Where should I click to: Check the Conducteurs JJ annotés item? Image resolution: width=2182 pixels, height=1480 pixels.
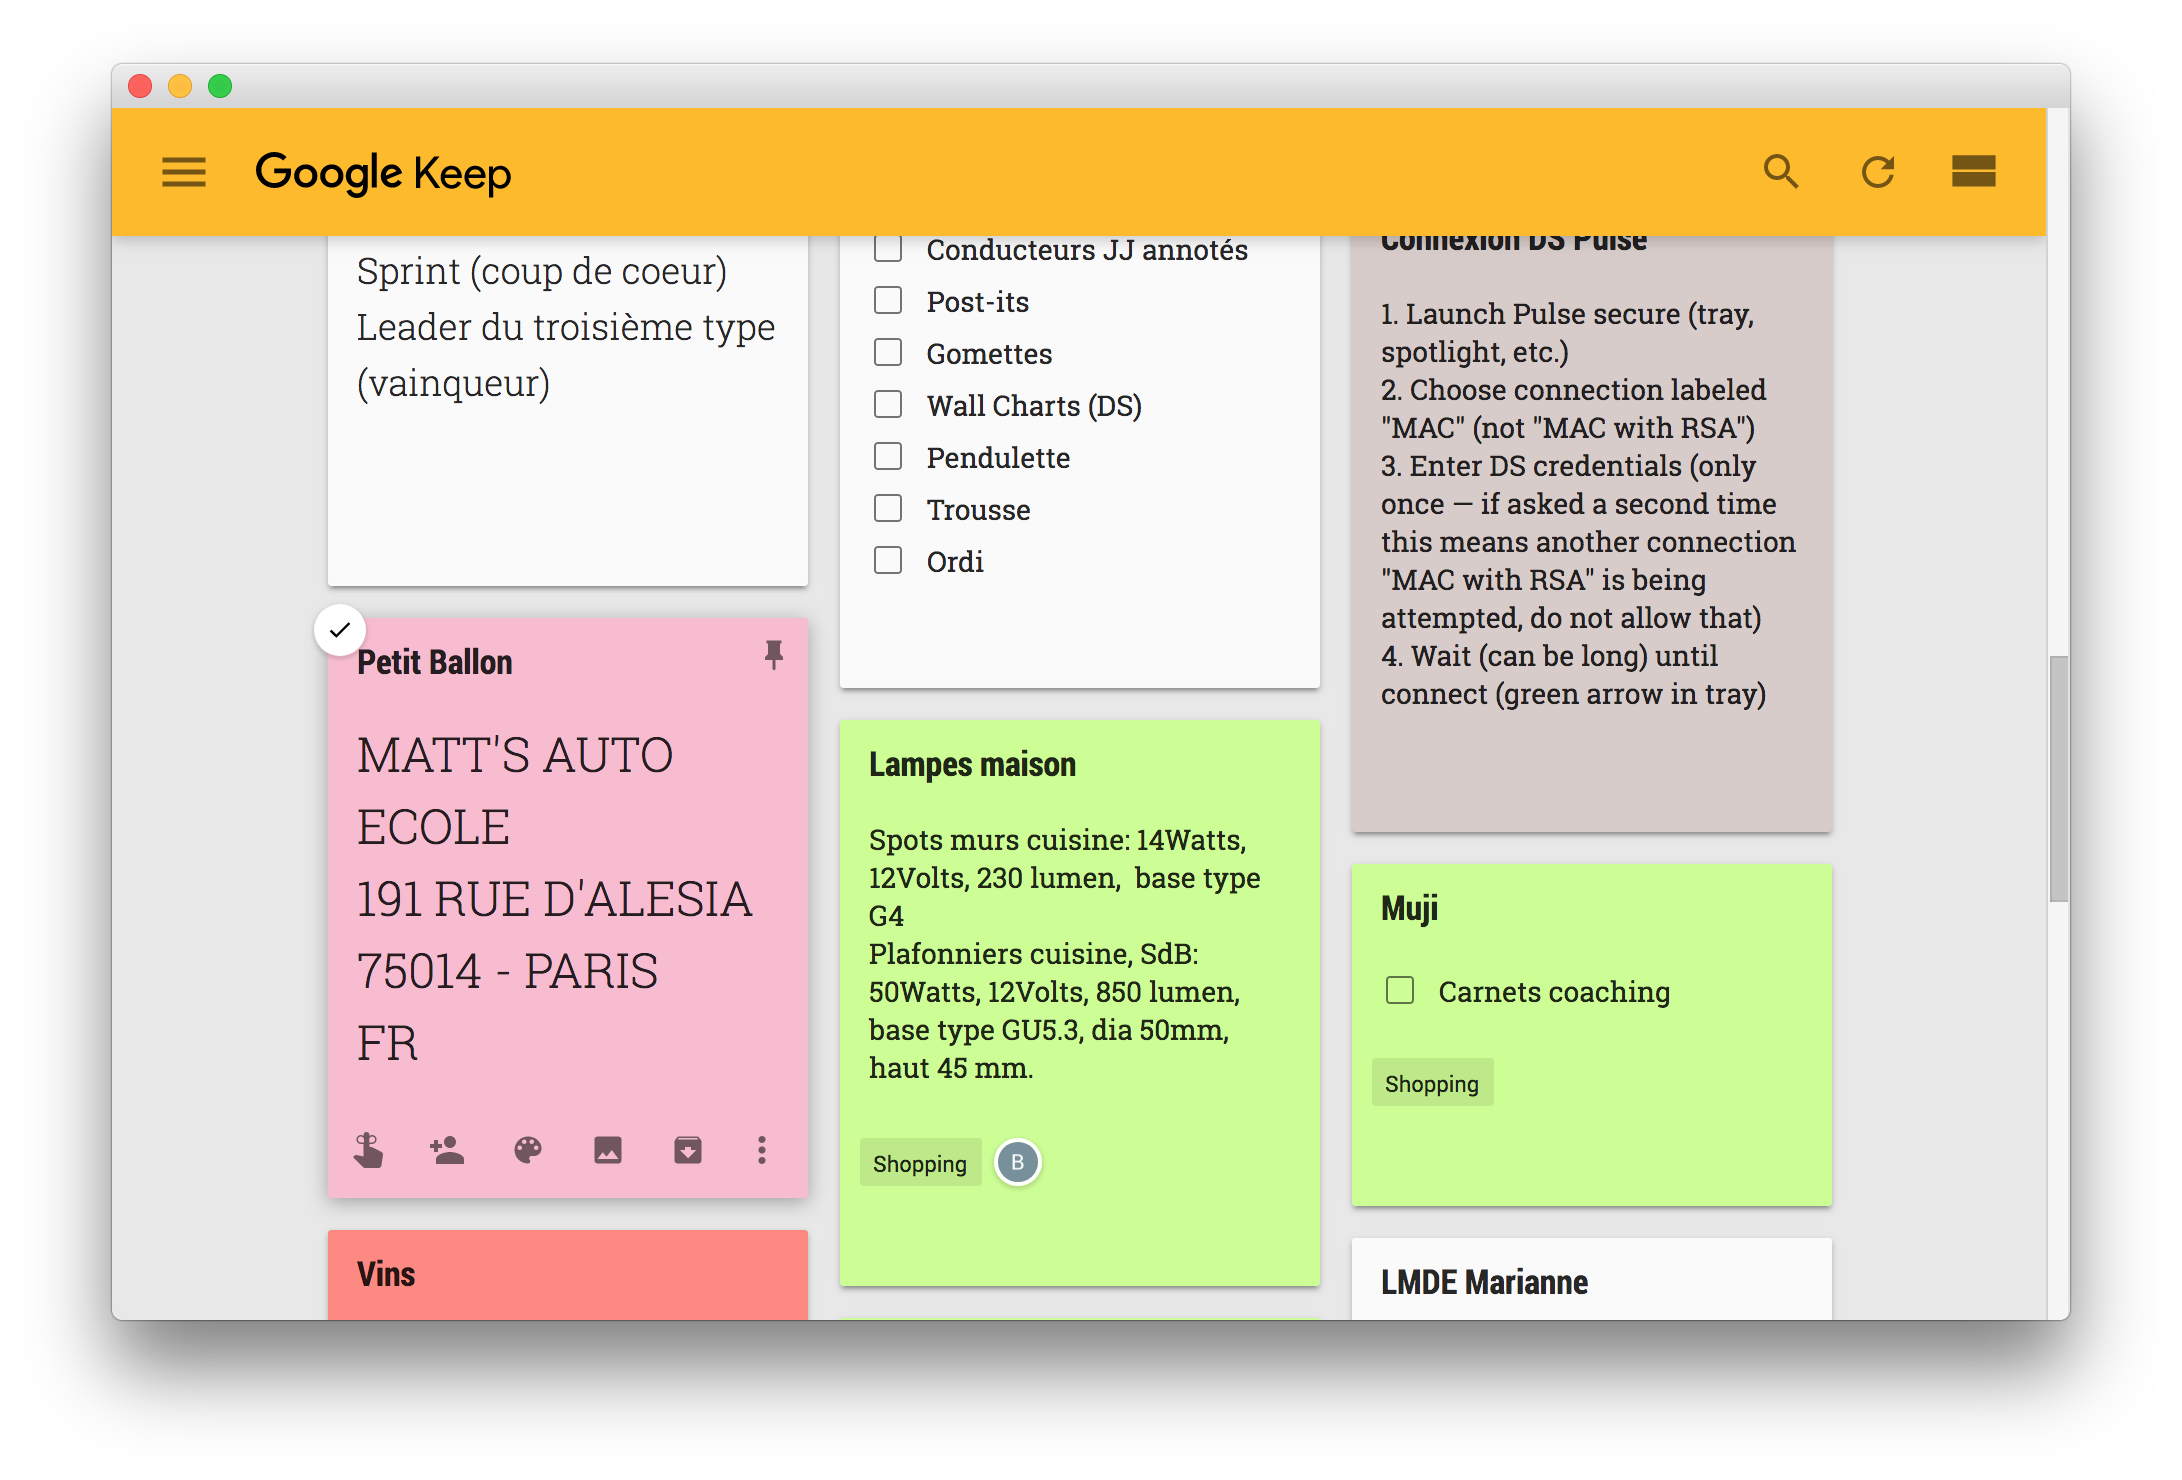tap(888, 249)
